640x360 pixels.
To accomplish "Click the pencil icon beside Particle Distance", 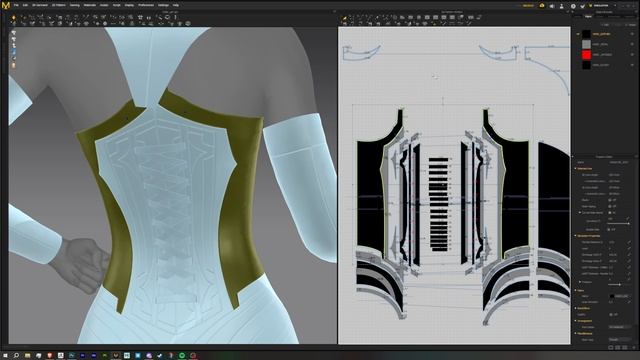I will (629, 242).
